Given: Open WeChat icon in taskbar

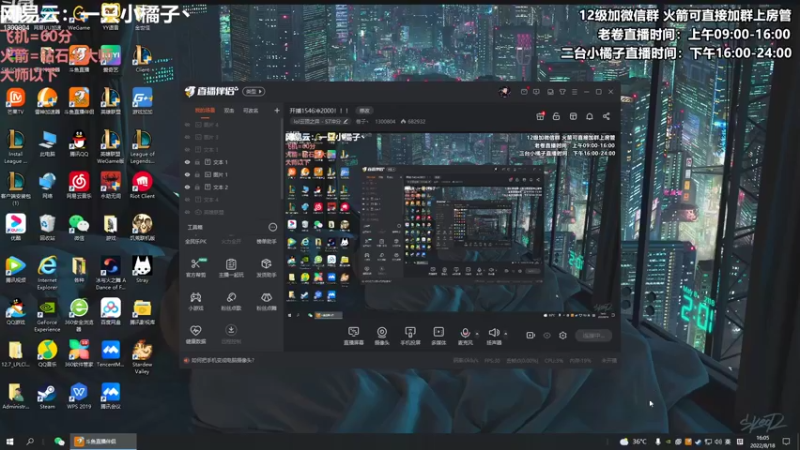Looking at the screenshot, I should click(59, 441).
